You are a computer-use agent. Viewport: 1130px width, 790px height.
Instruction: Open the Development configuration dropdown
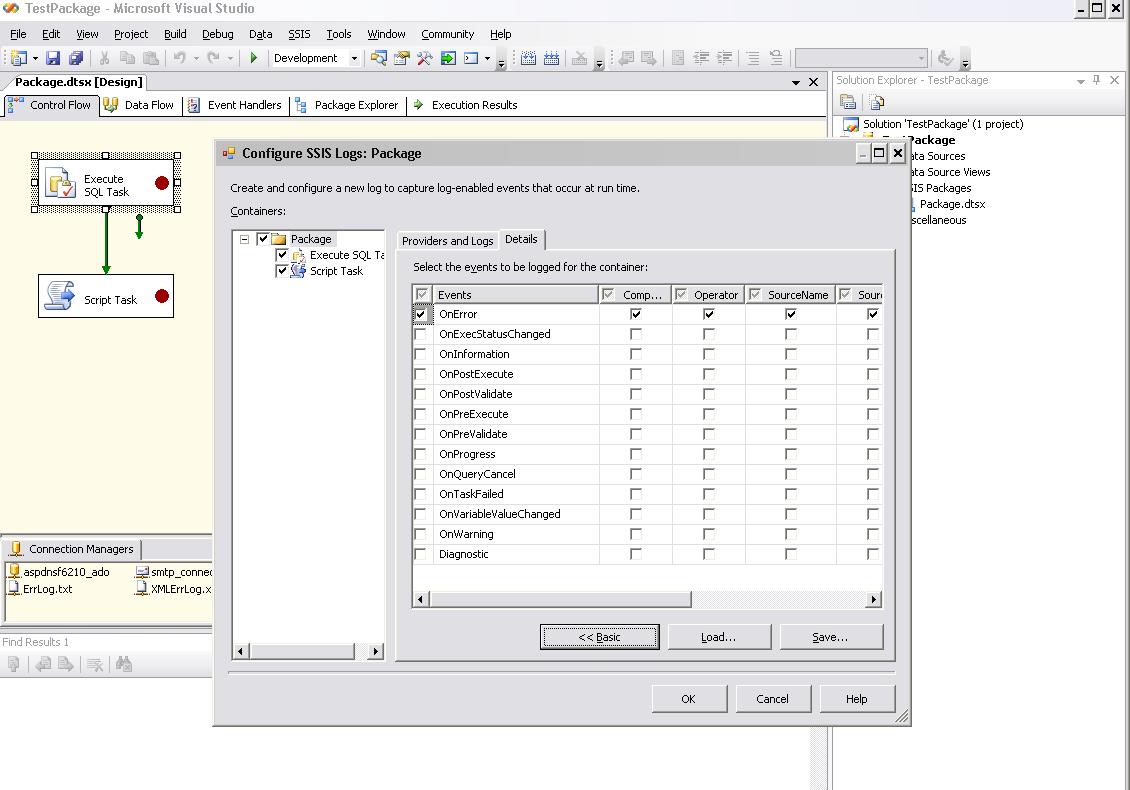[353, 59]
